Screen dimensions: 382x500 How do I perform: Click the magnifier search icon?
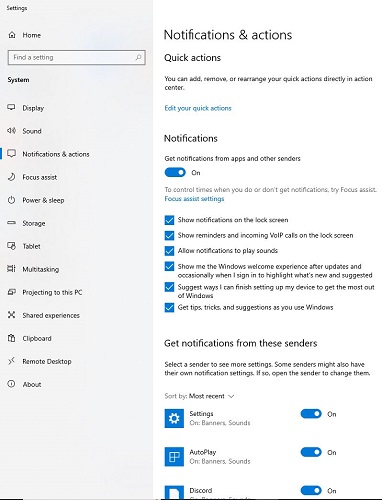click(138, 57)
